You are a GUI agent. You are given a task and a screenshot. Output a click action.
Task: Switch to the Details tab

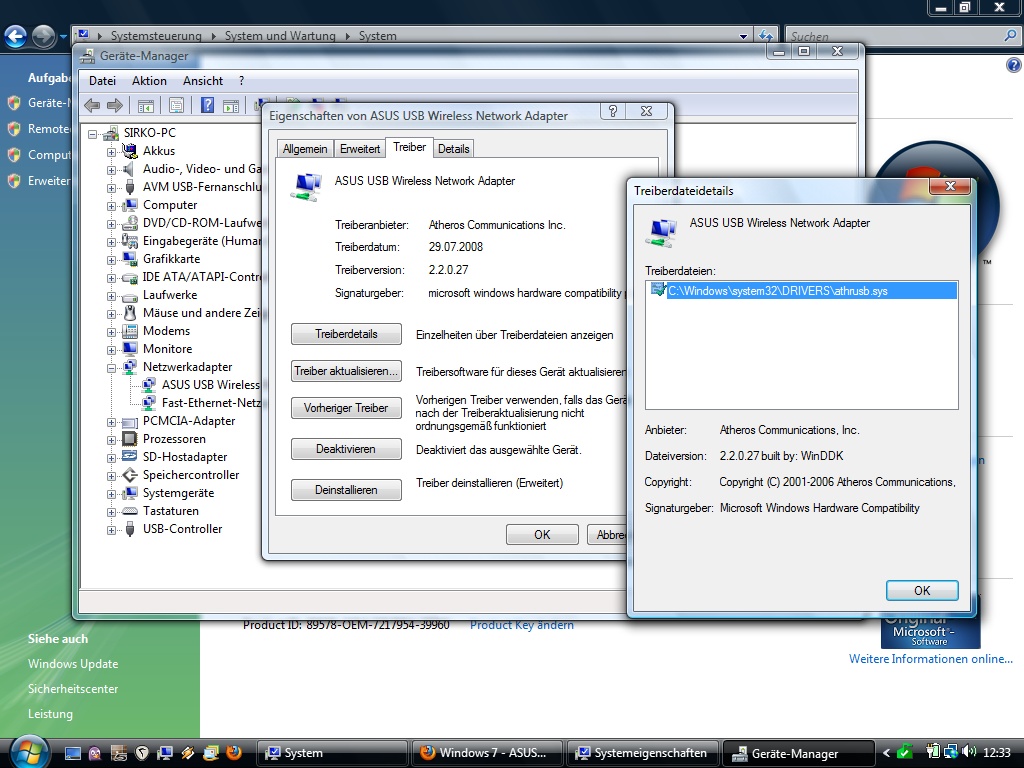click(453, 149)
